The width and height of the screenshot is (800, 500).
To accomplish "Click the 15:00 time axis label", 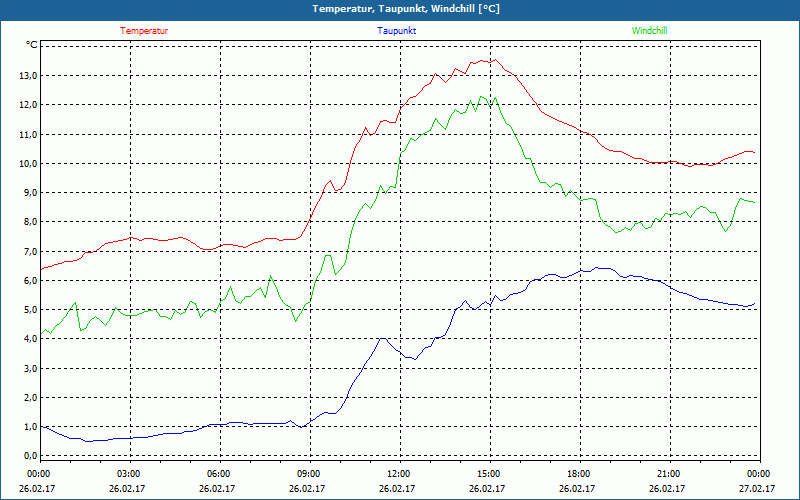I will (490, 474).
